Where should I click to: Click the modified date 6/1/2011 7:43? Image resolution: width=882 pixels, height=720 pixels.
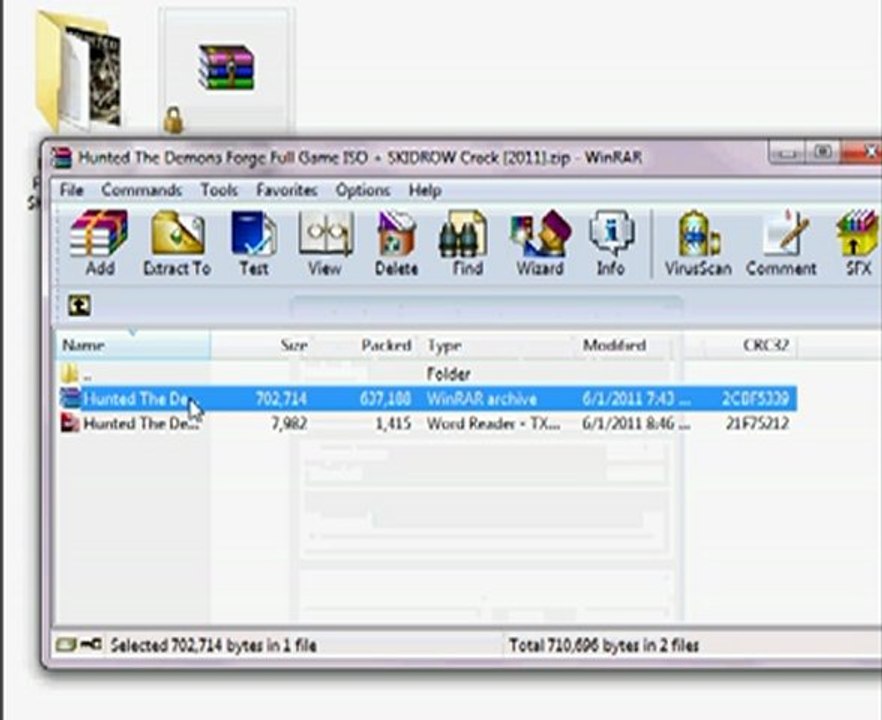pyautogui.click(x=636, y=399)
